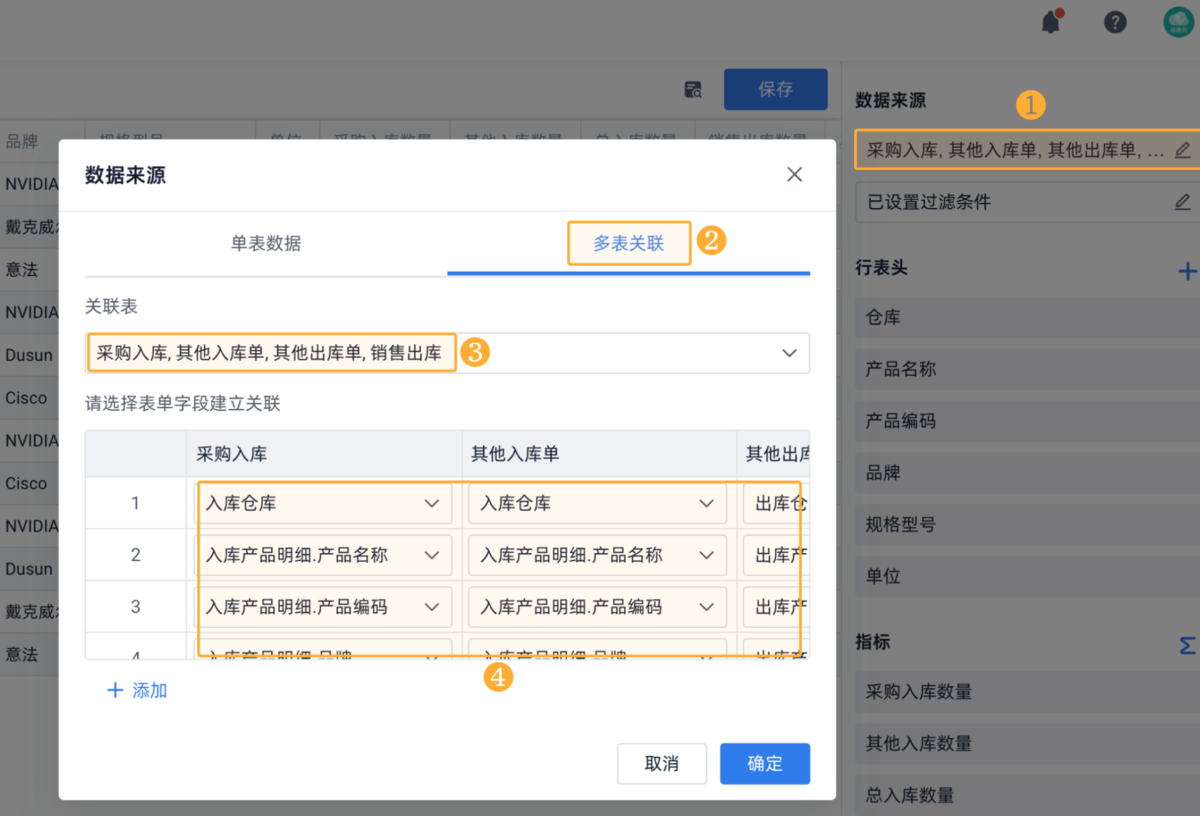Click the preview icon beside 保存
This screenshot has height=816, width=1200.
coord(693,90)
